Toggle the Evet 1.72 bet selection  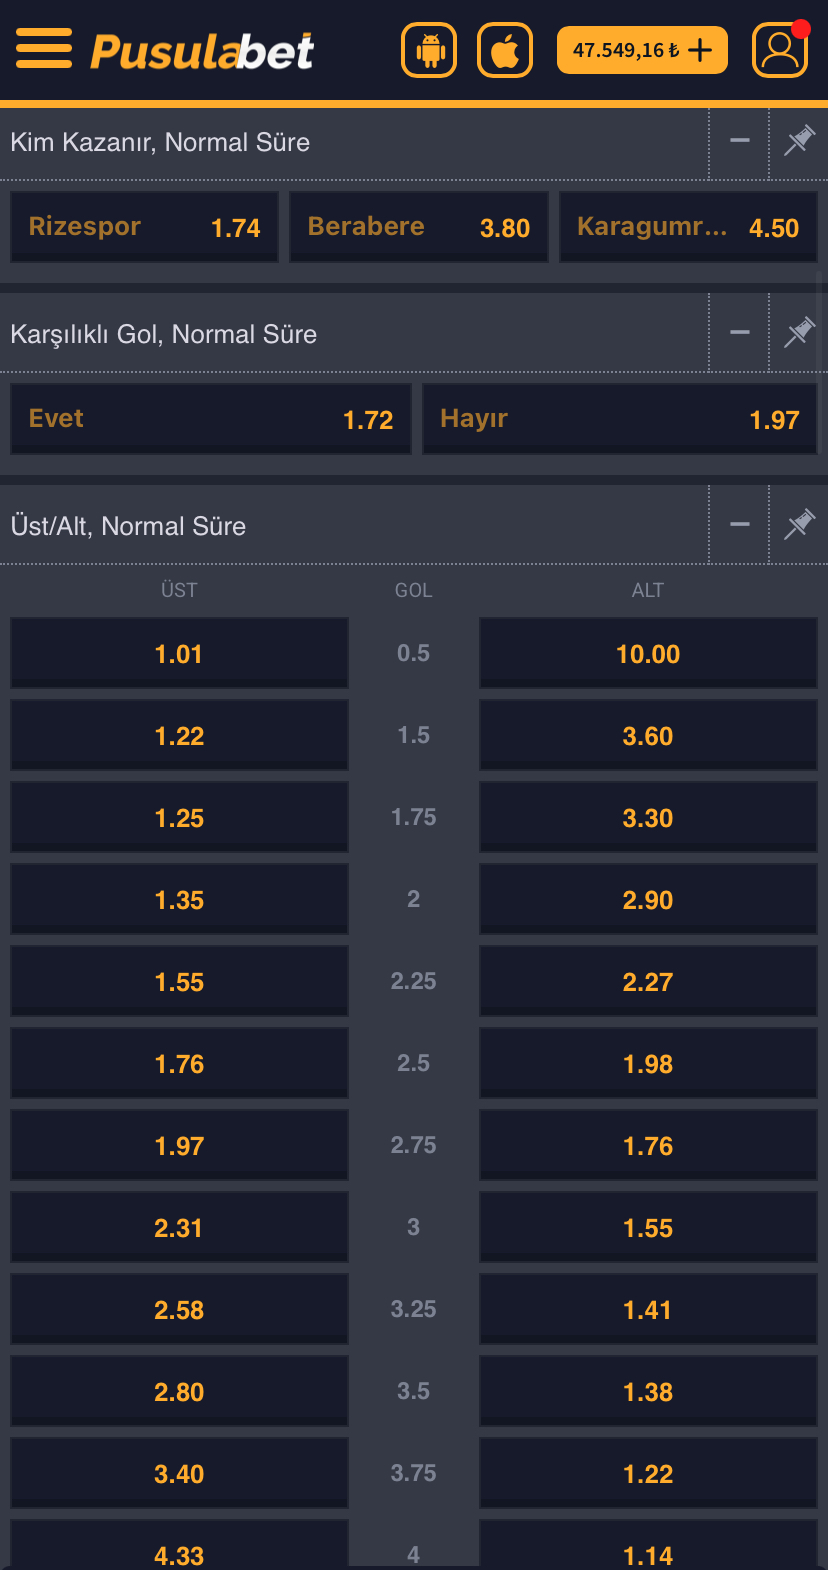coord(210,418)
